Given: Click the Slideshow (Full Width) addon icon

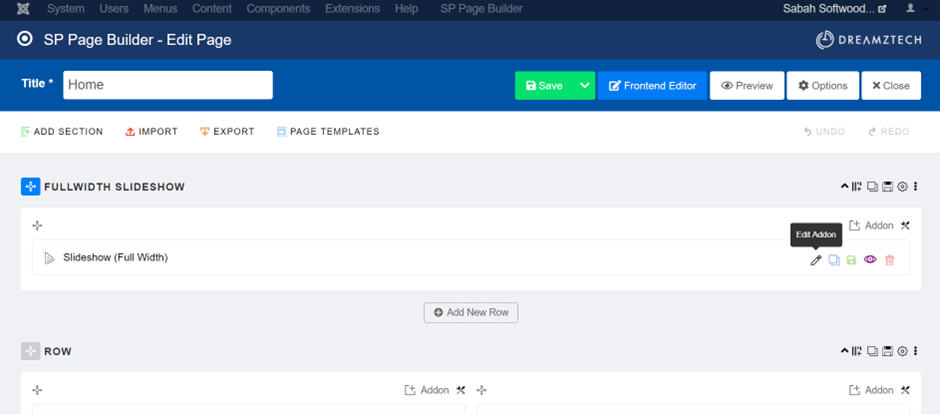Looking at the screenshot, I should point(49,258).
